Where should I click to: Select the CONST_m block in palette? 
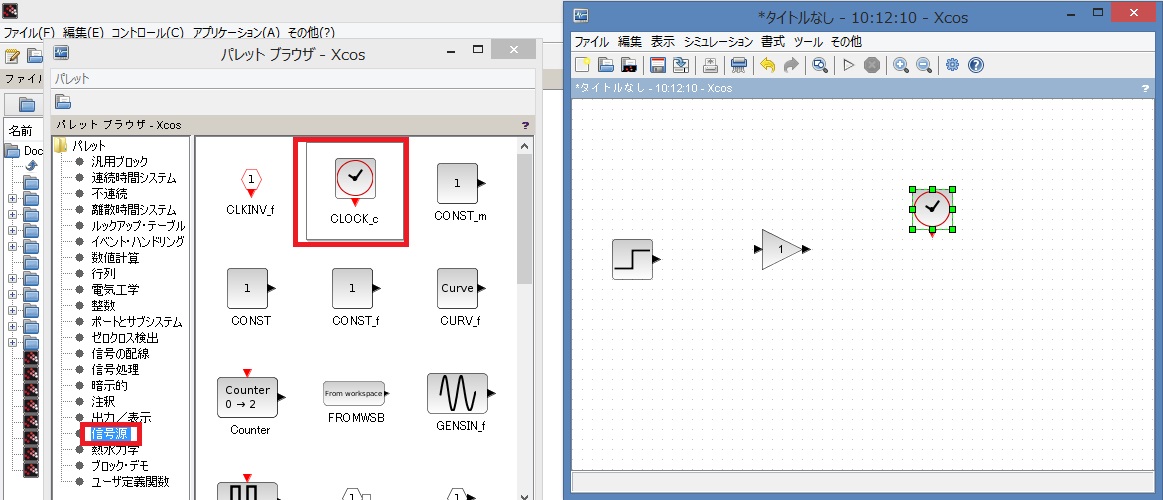(460, 190)
